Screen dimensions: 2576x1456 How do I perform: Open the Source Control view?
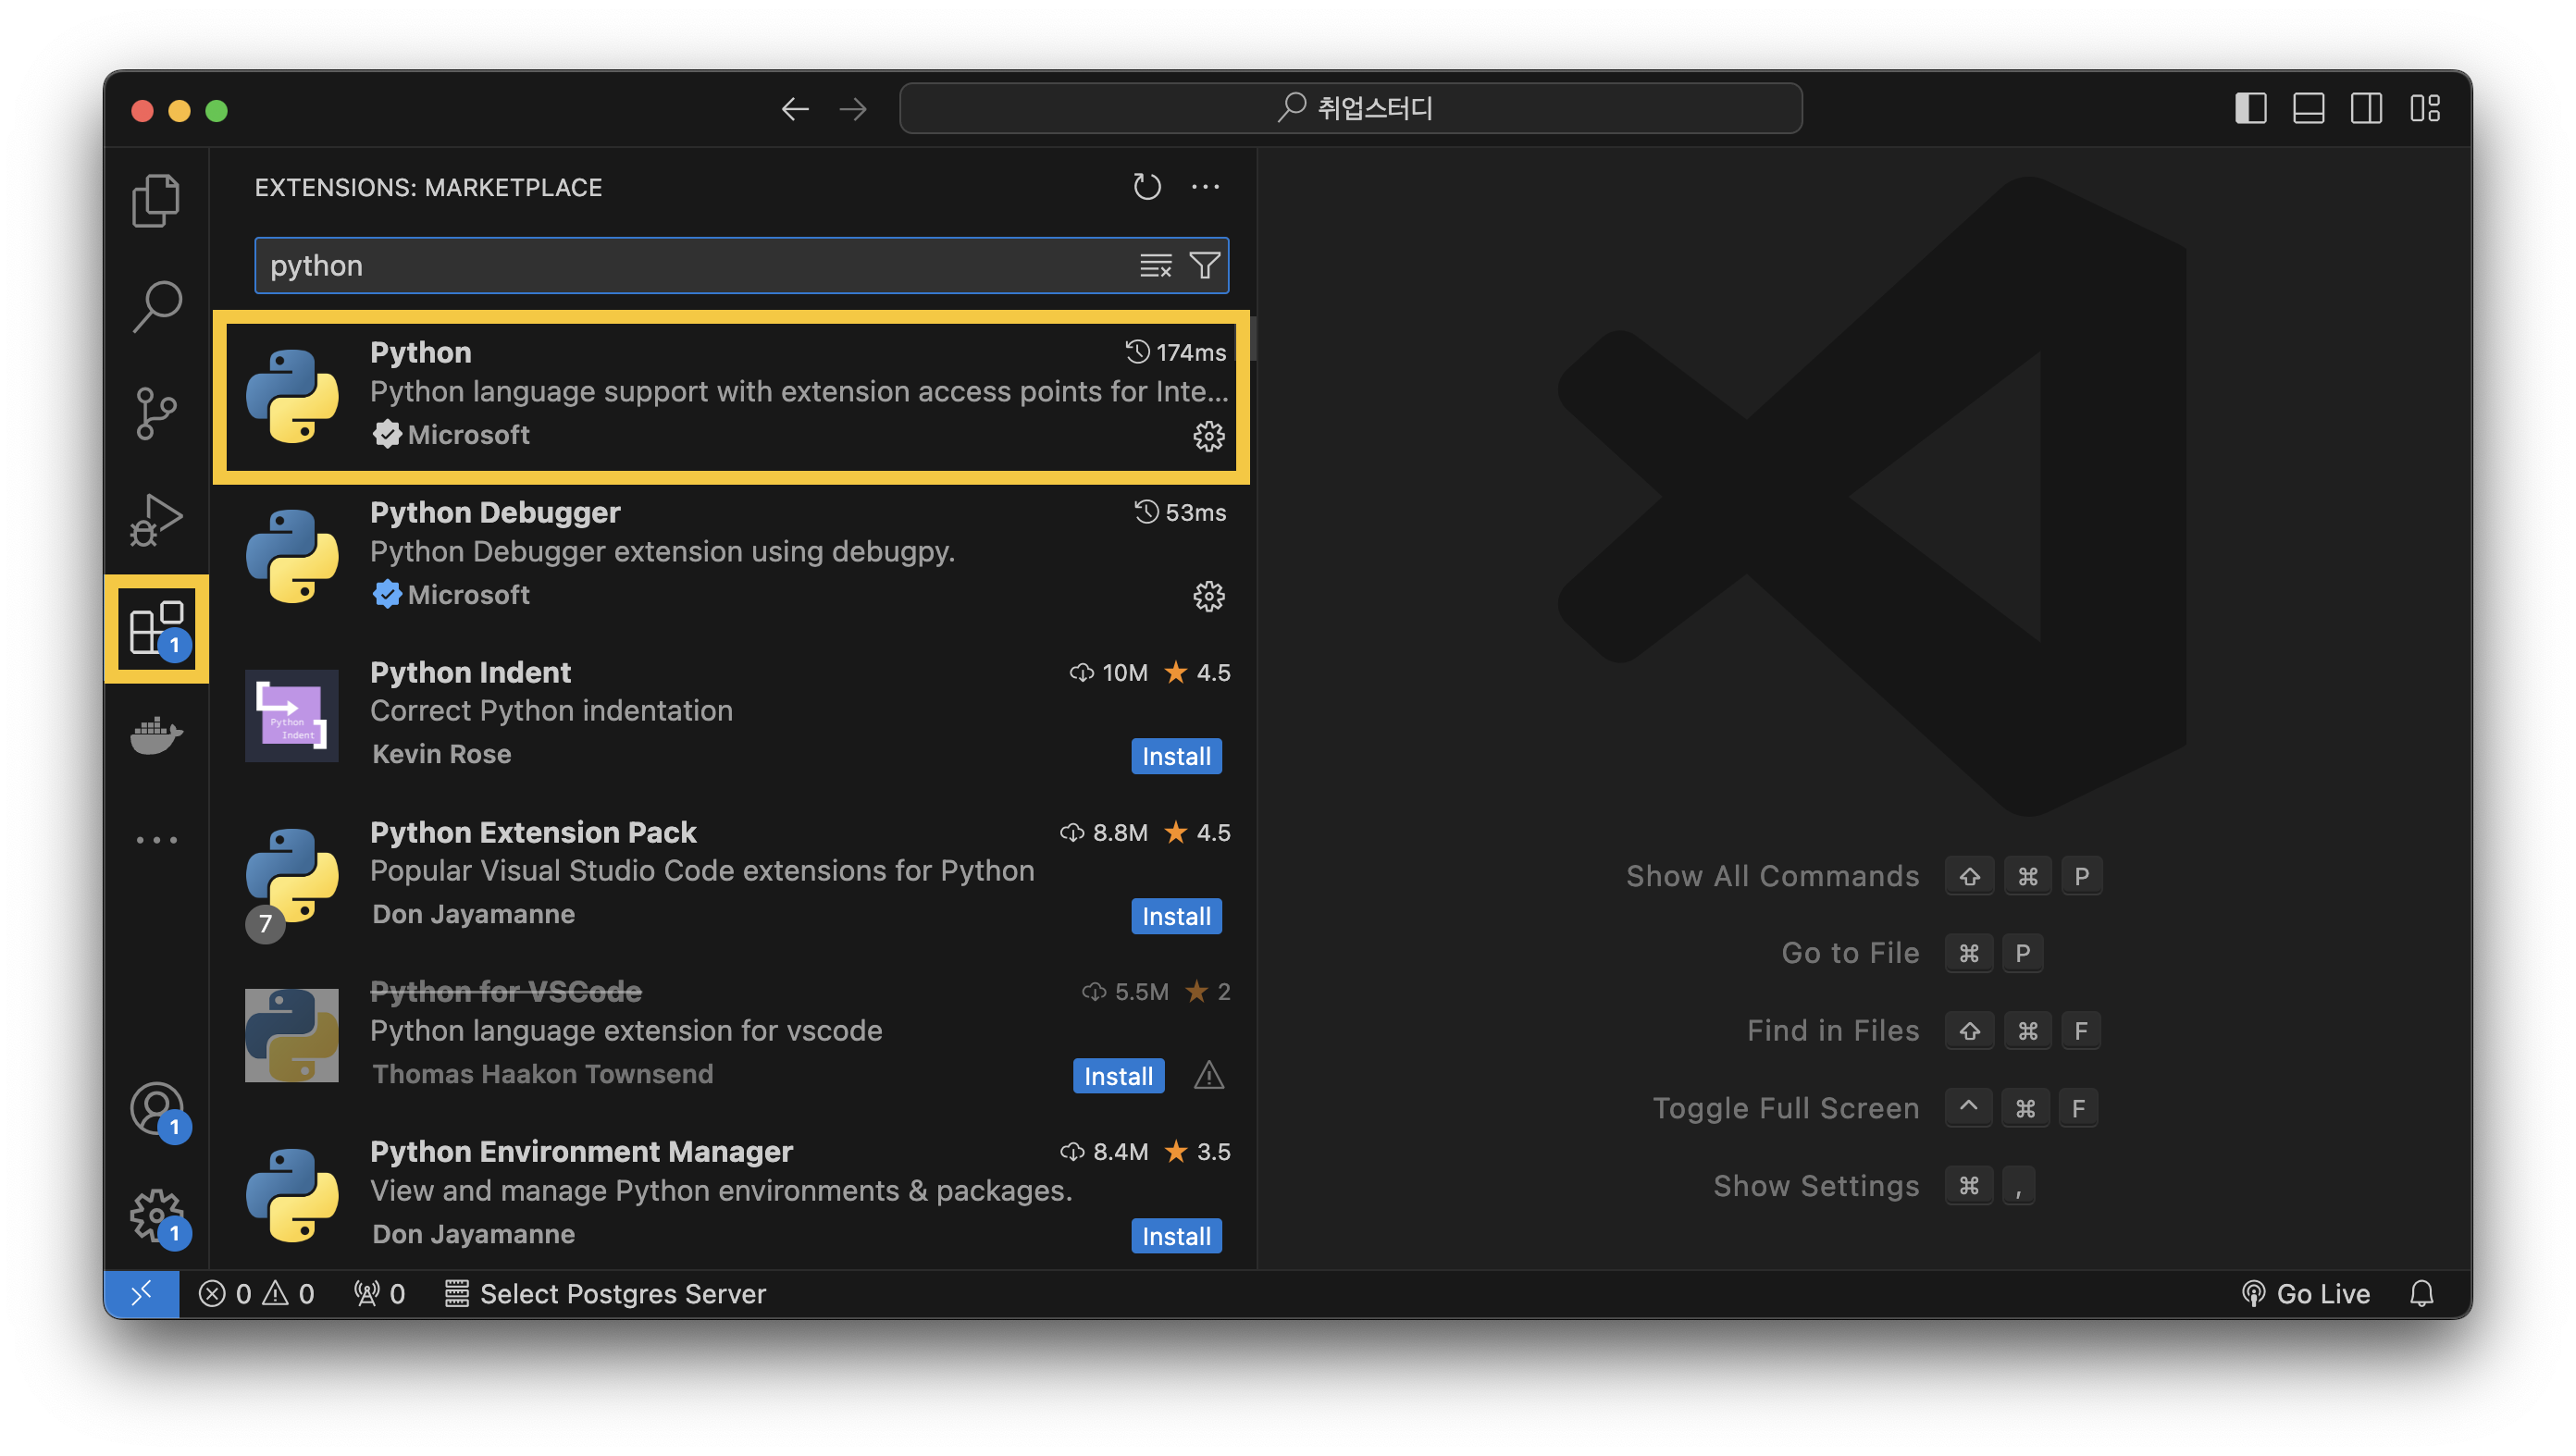click(x=156, y=413)
